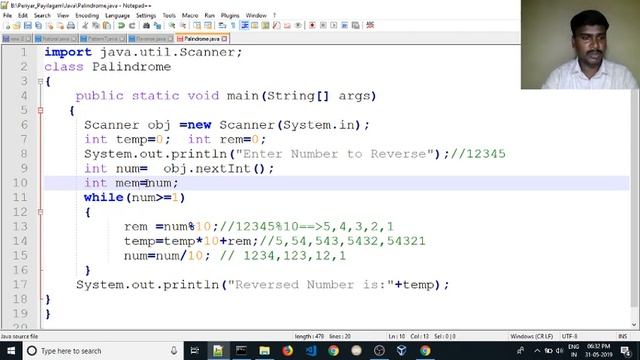Open the Language menu
This screenshot has height=360, width=640.
[x=117, y=15]
